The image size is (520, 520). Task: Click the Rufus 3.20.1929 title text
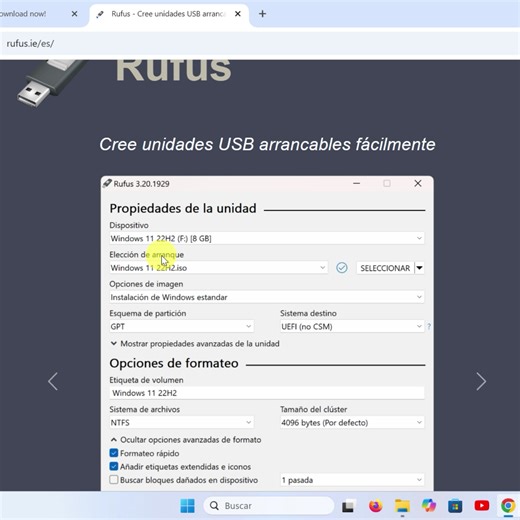coord(141,184)
